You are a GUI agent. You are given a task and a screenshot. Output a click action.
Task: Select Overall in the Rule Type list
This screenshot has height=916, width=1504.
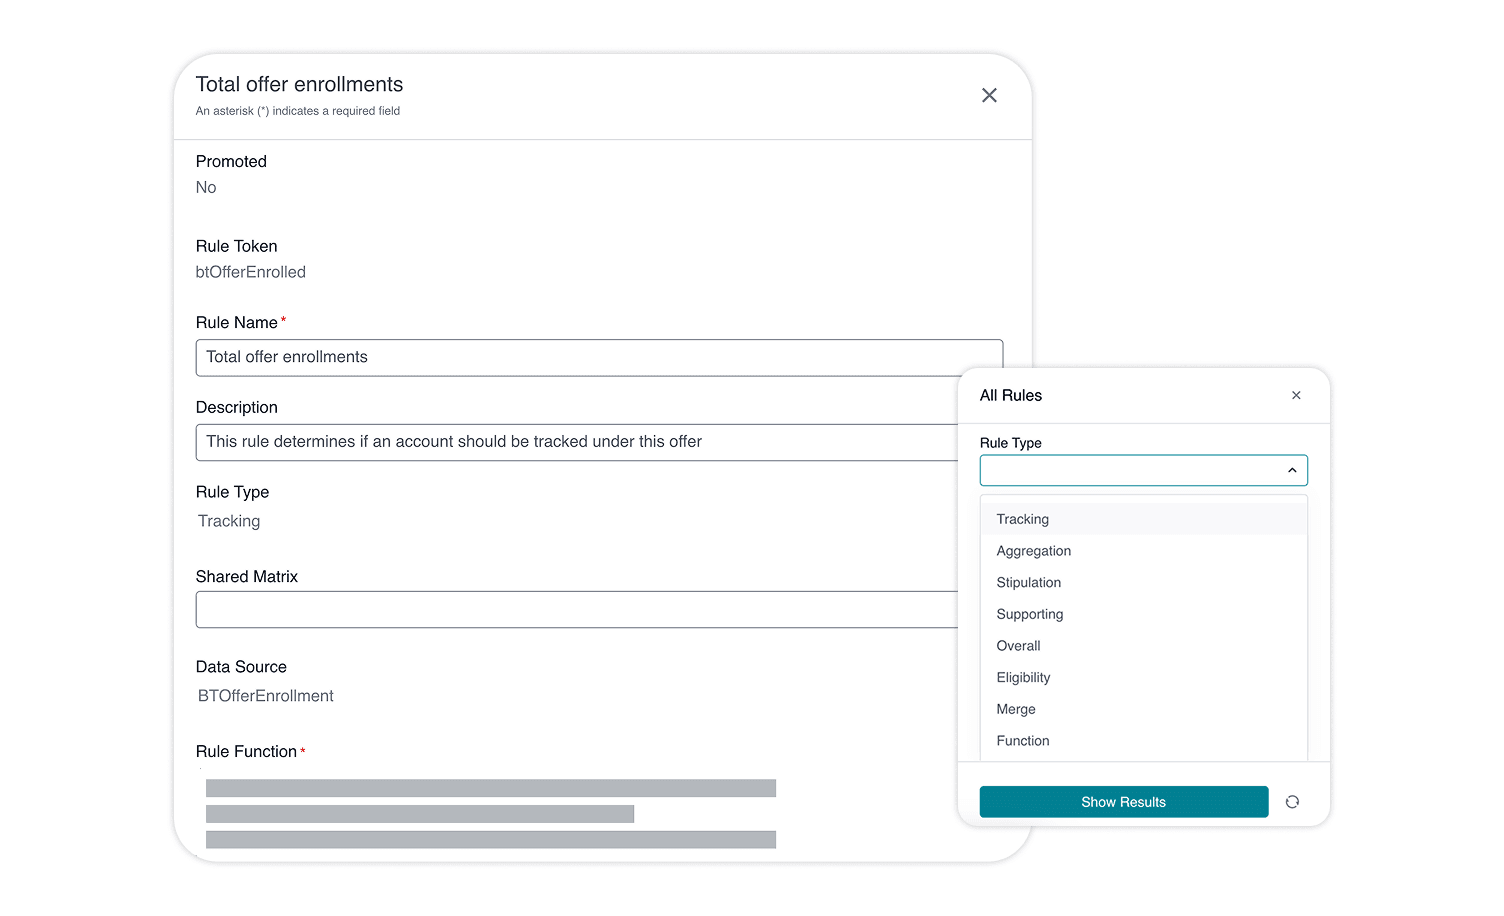tap(1018, 646)
